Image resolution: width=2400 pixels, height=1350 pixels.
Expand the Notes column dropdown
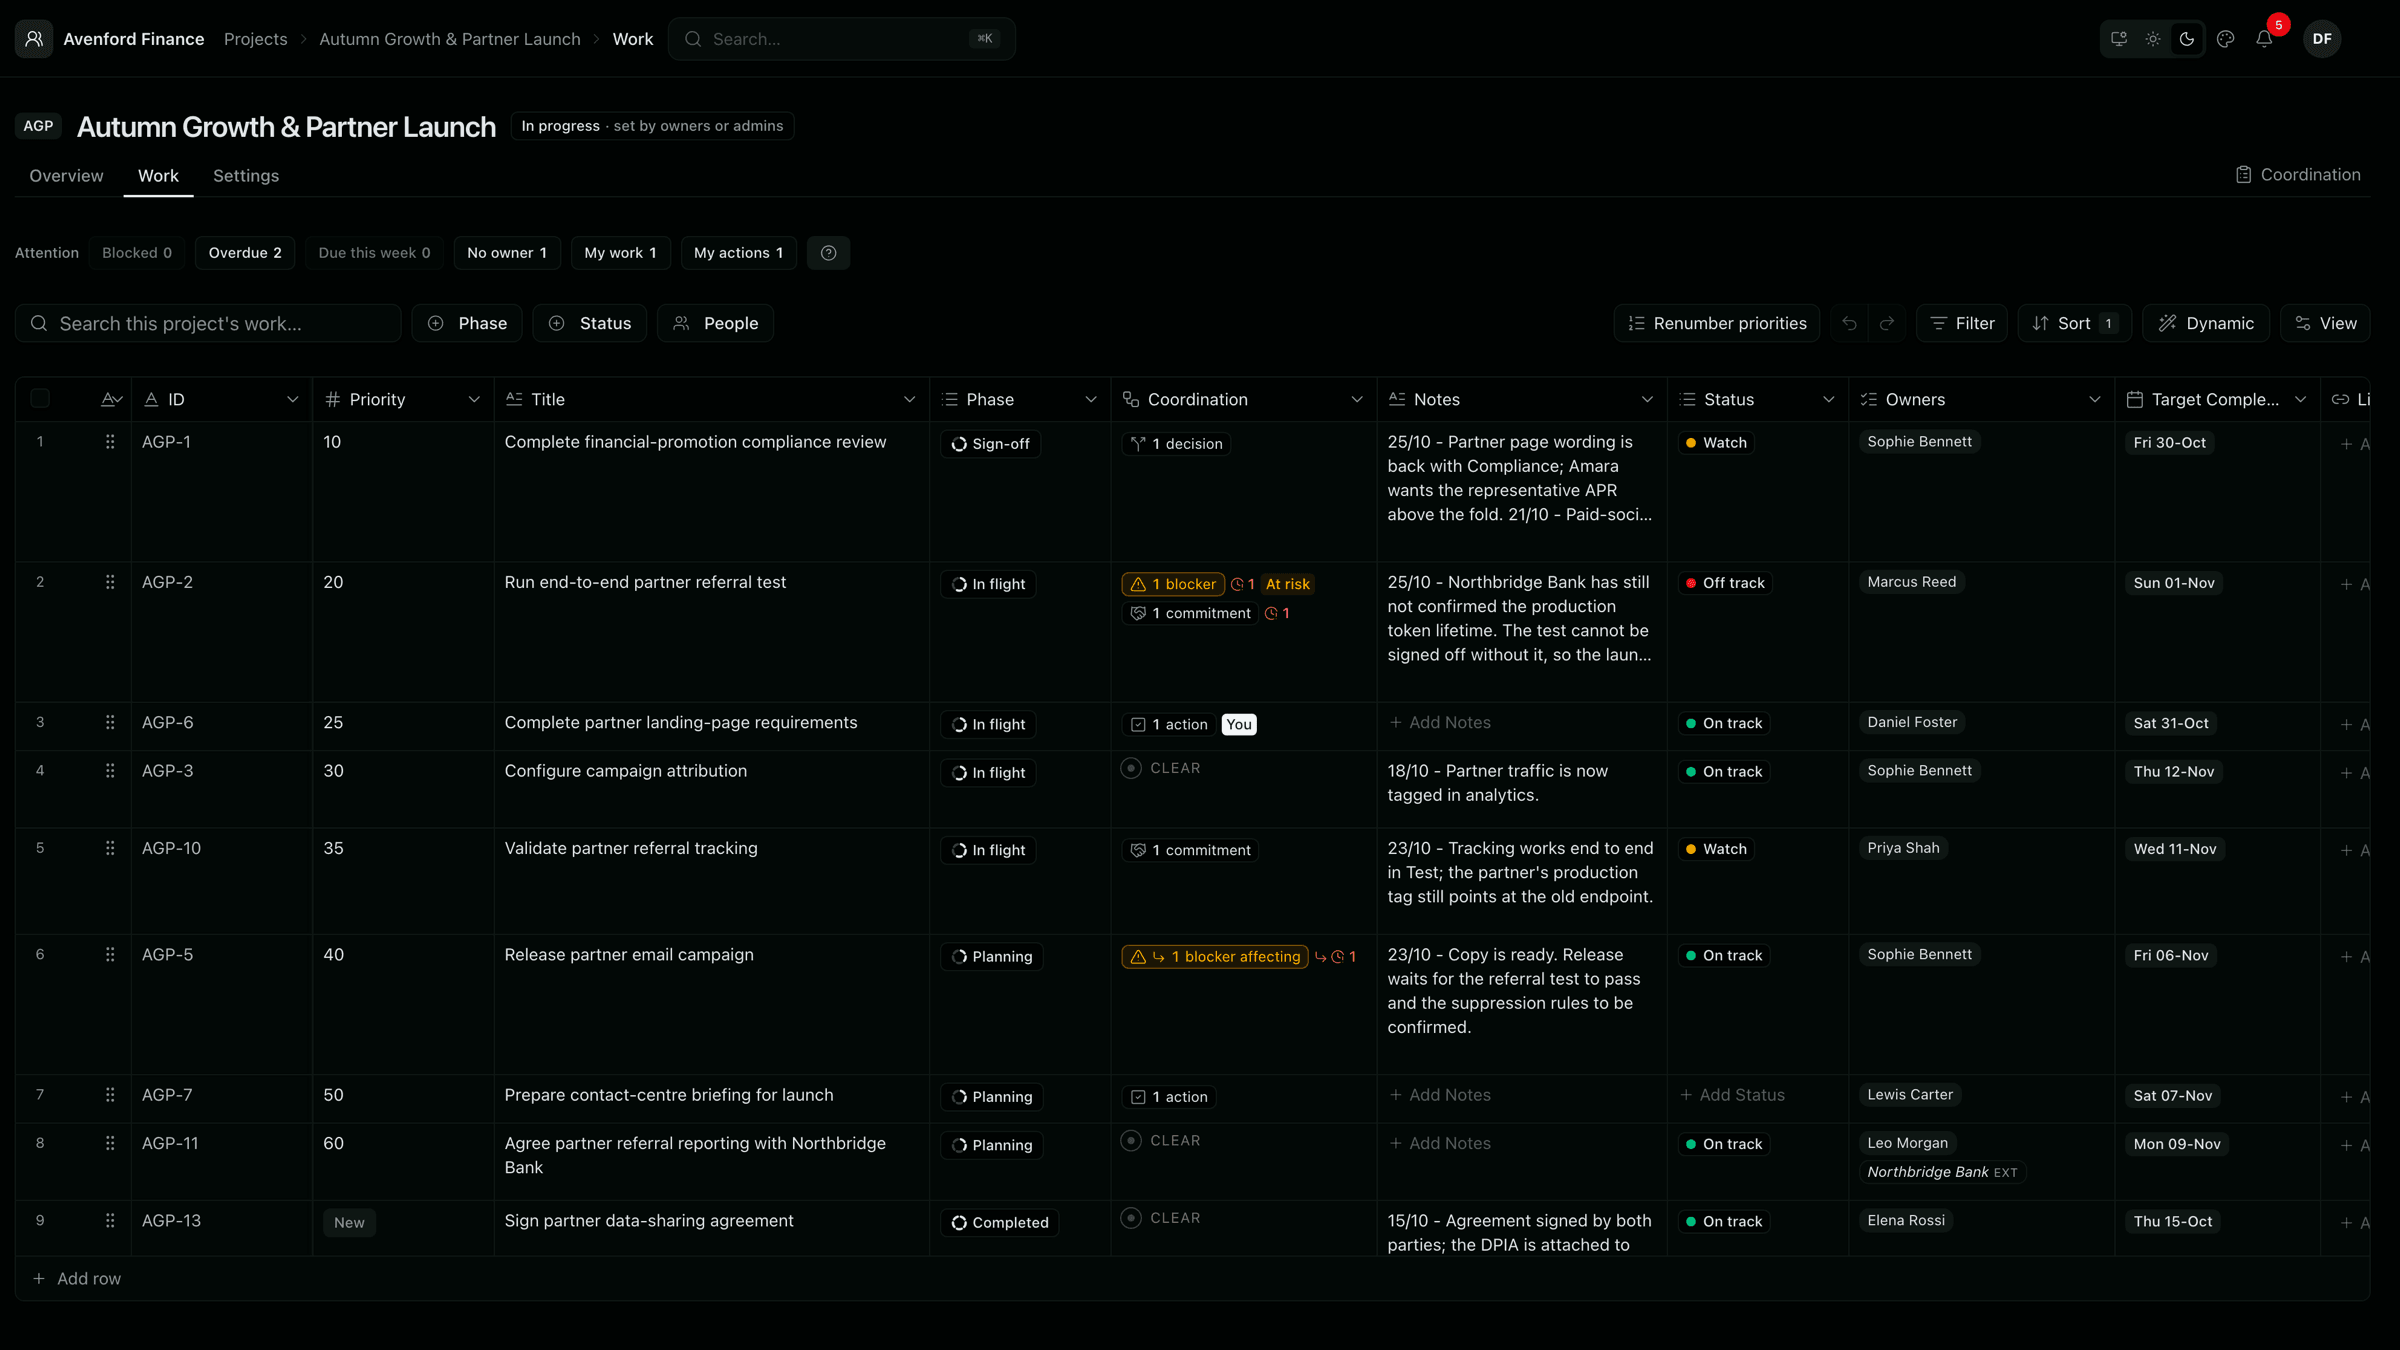(x=1647, y=399)
